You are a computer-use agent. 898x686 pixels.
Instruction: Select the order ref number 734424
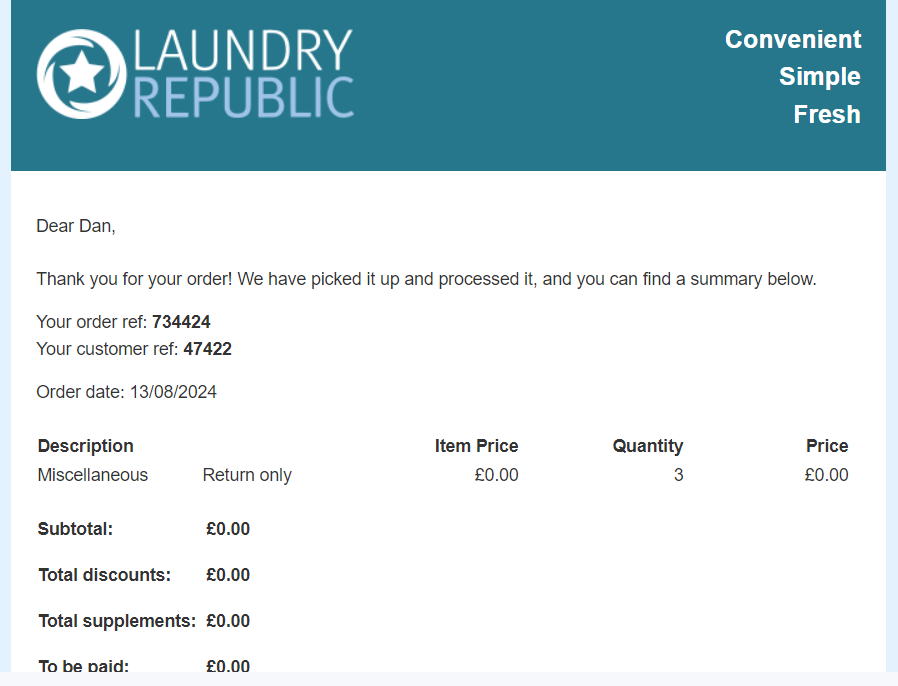click(x=181, y=322)
